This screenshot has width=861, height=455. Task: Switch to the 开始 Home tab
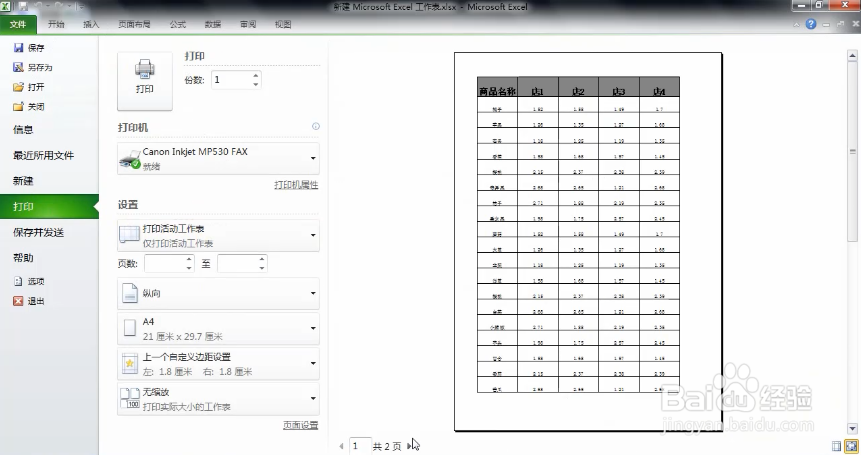[56, 24]
